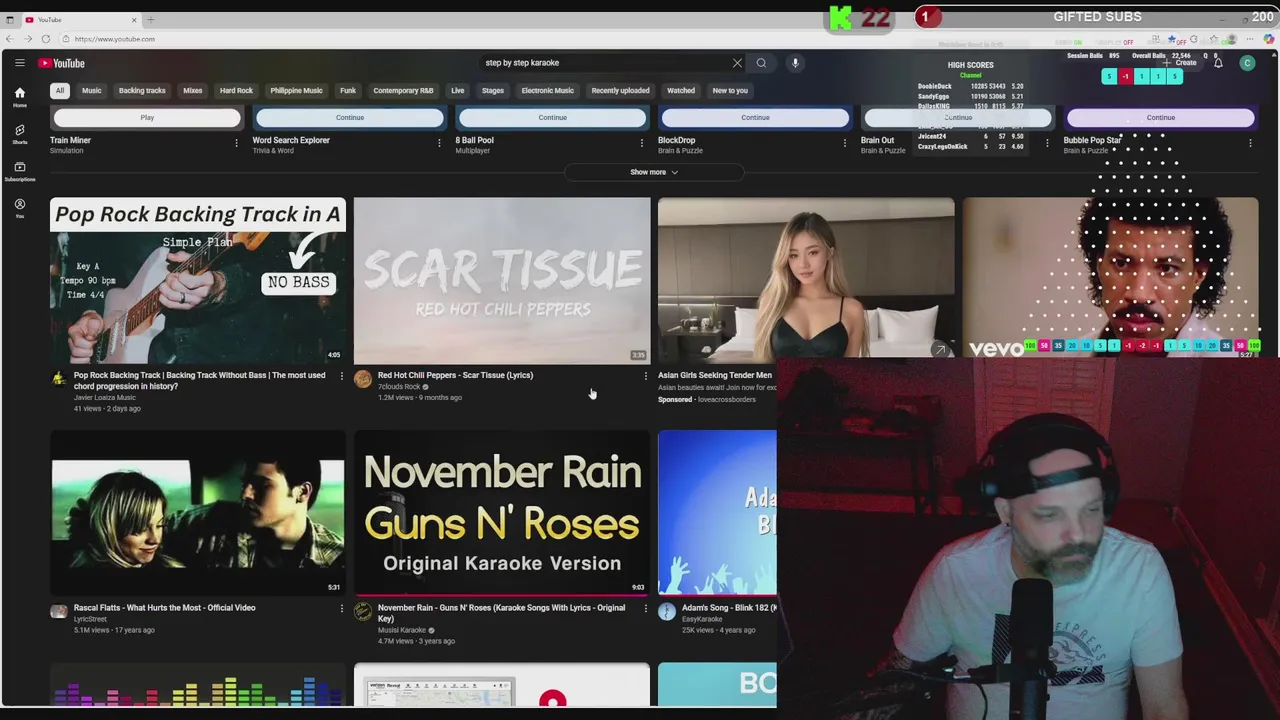Continue Word Search Explorer game
Screen dimensions: 1280x720
tap(350, 118)
